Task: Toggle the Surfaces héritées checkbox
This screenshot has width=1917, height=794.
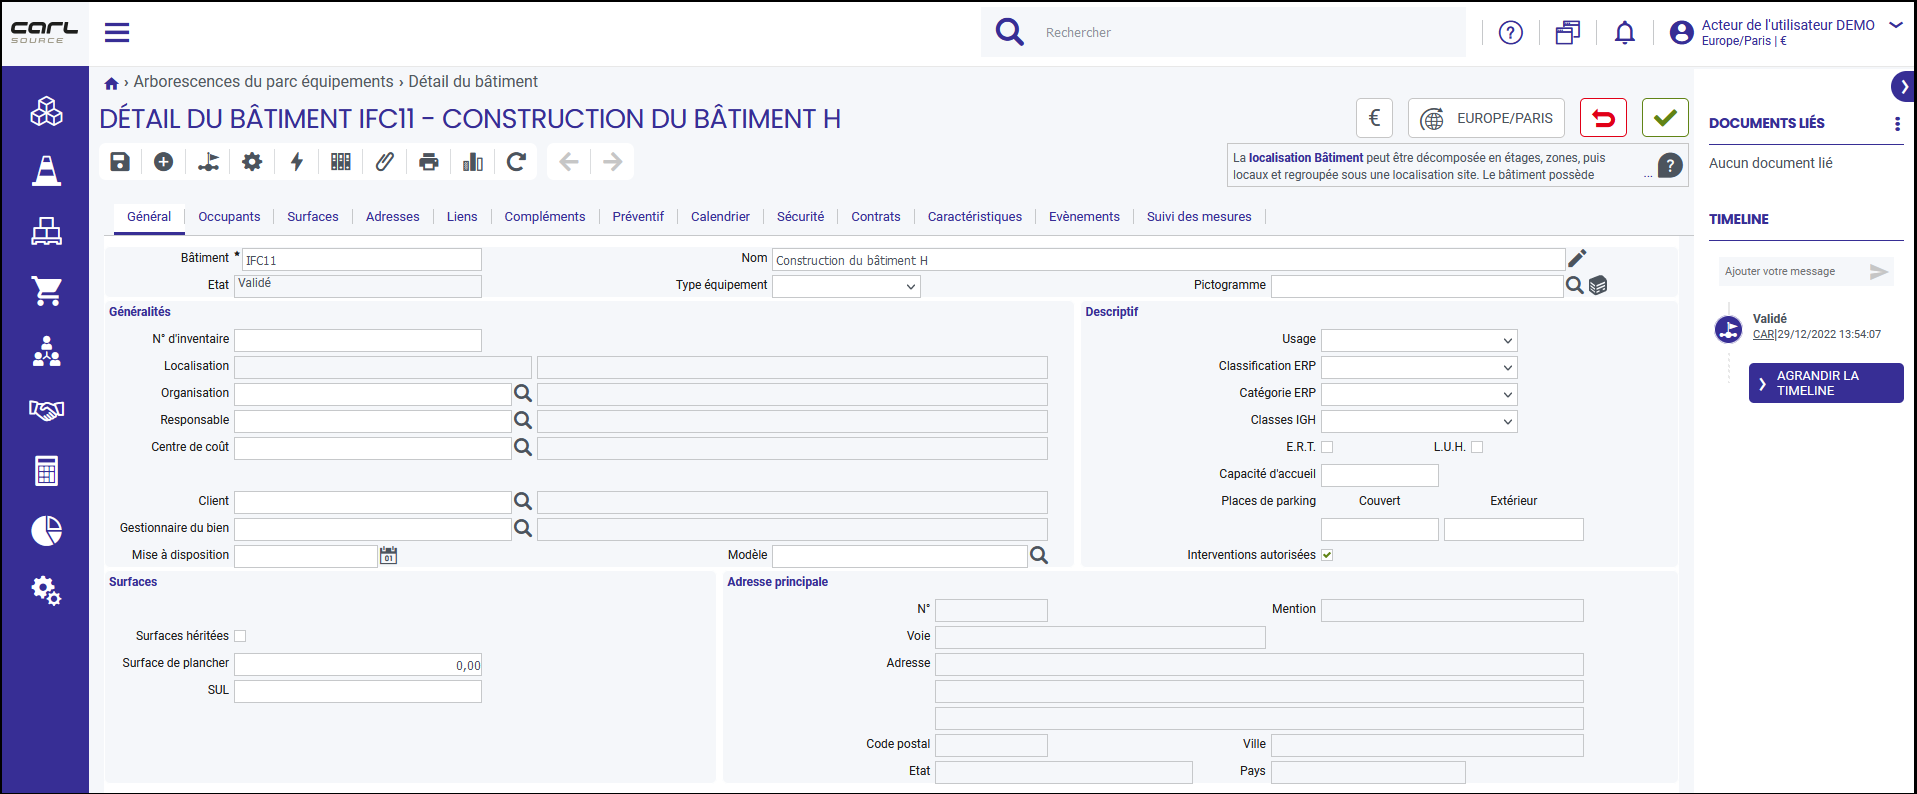Action: click(x=240, y=636)
